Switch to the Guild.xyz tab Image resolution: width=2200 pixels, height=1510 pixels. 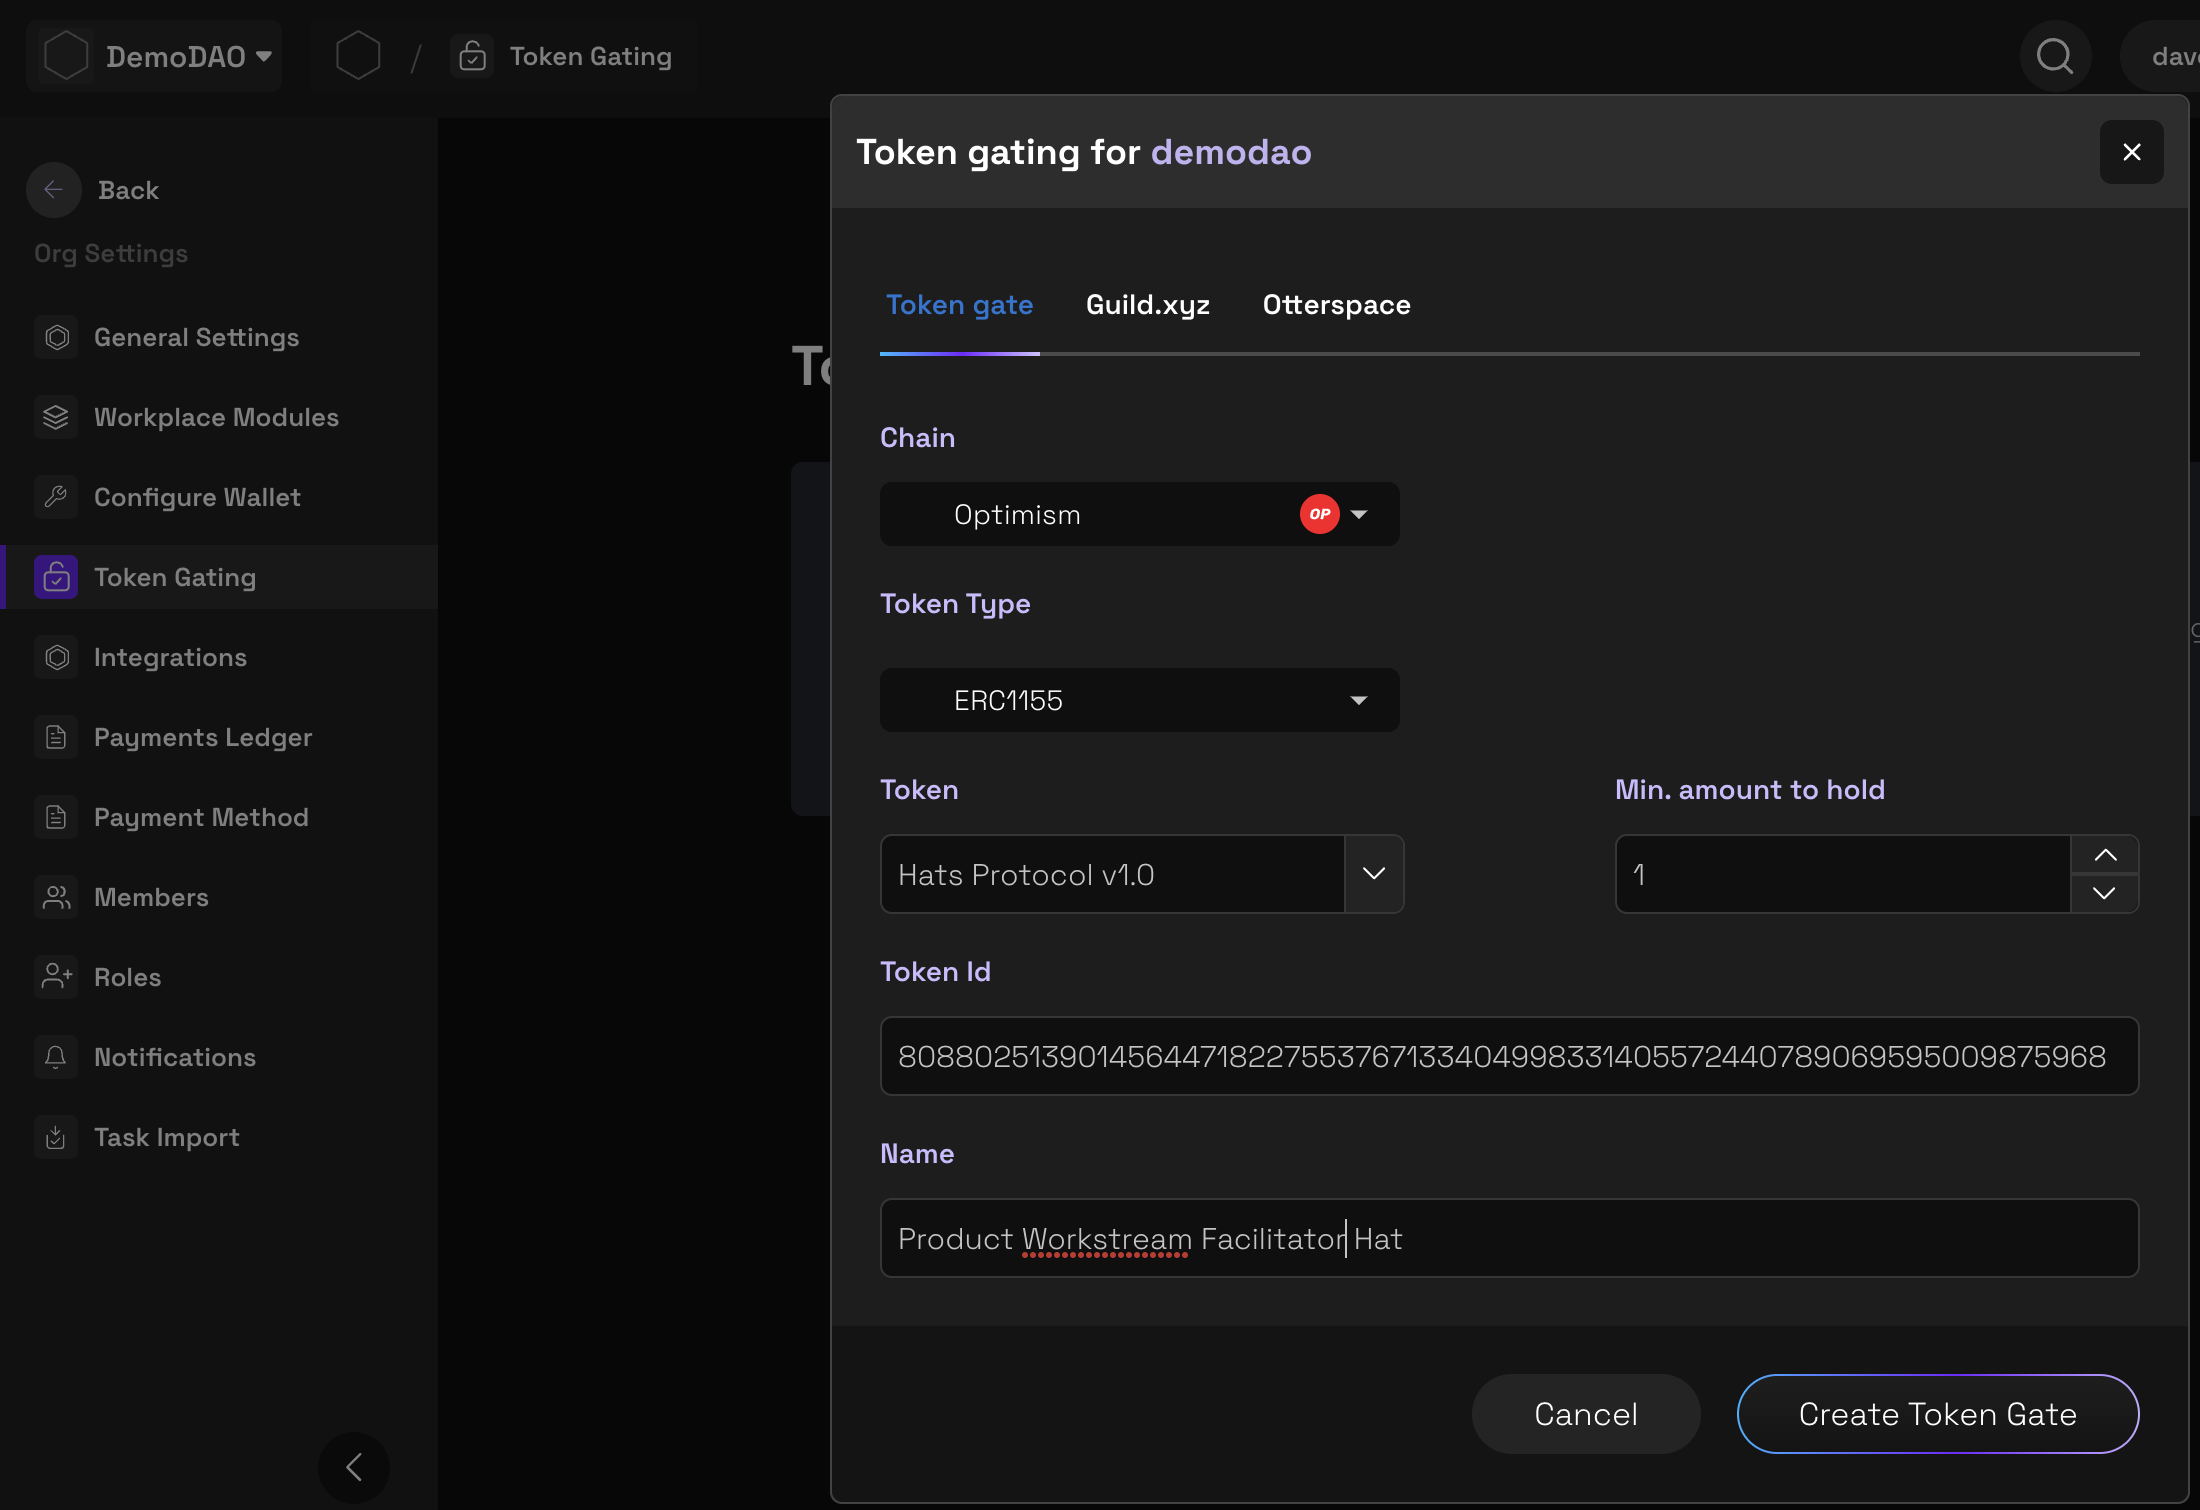(x=1148, y=305)
